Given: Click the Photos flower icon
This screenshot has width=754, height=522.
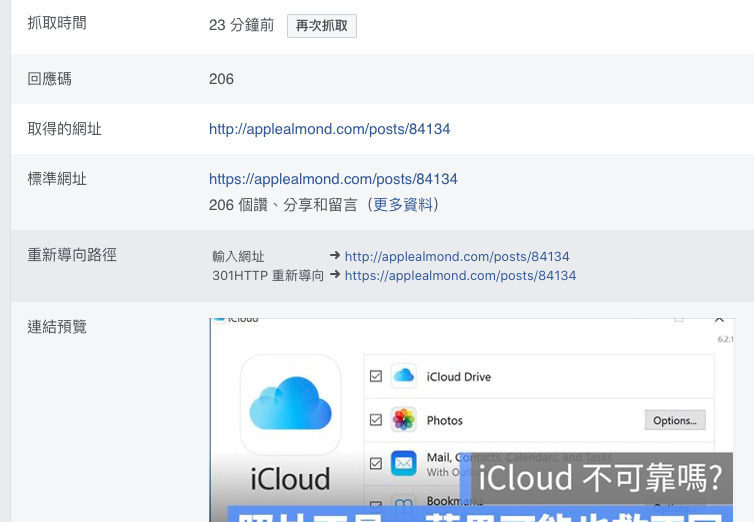Looking at the screenshot, I should pos(403,420).
